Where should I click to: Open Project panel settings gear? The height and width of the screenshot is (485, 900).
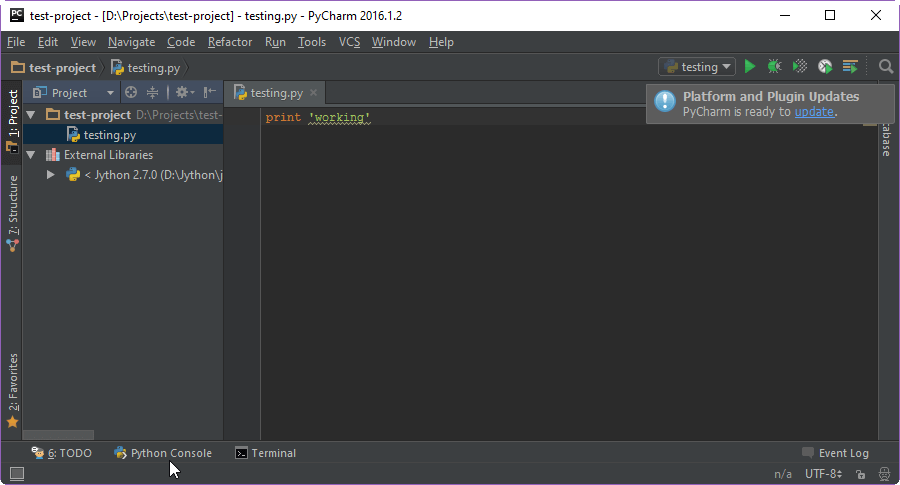pos(184,92)
